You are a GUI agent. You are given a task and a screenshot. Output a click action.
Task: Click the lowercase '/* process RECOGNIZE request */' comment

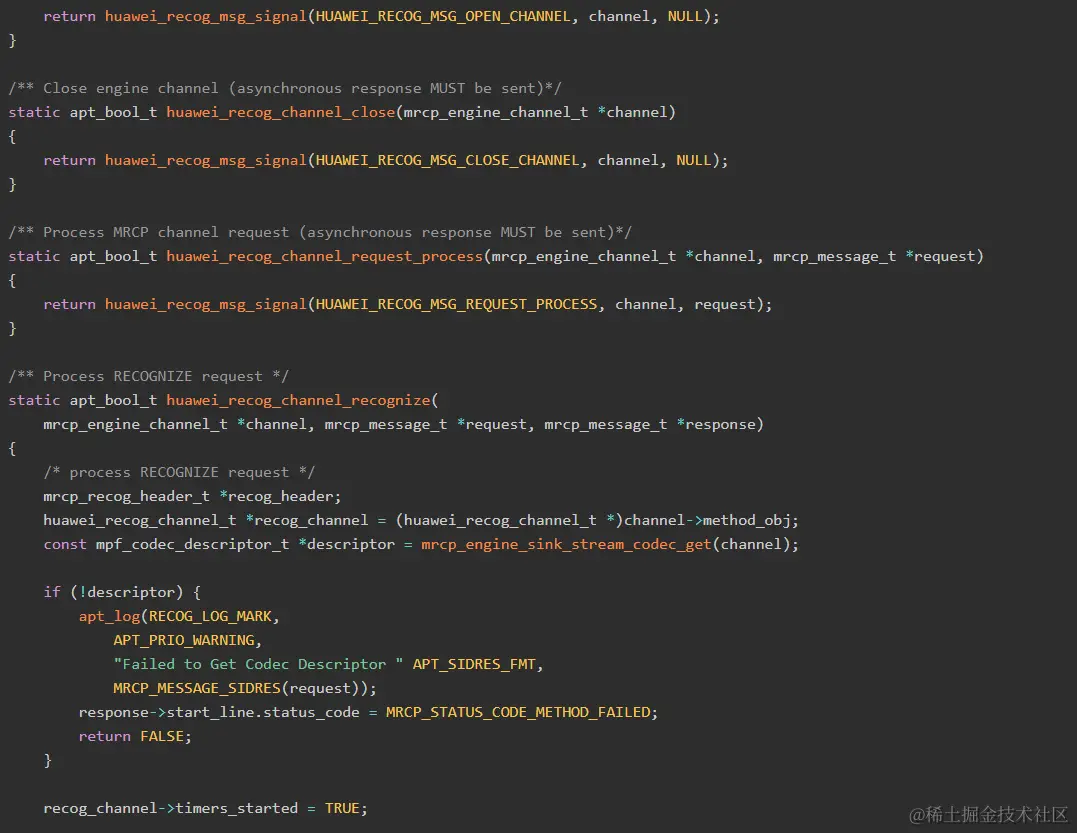tap(179, 472)
